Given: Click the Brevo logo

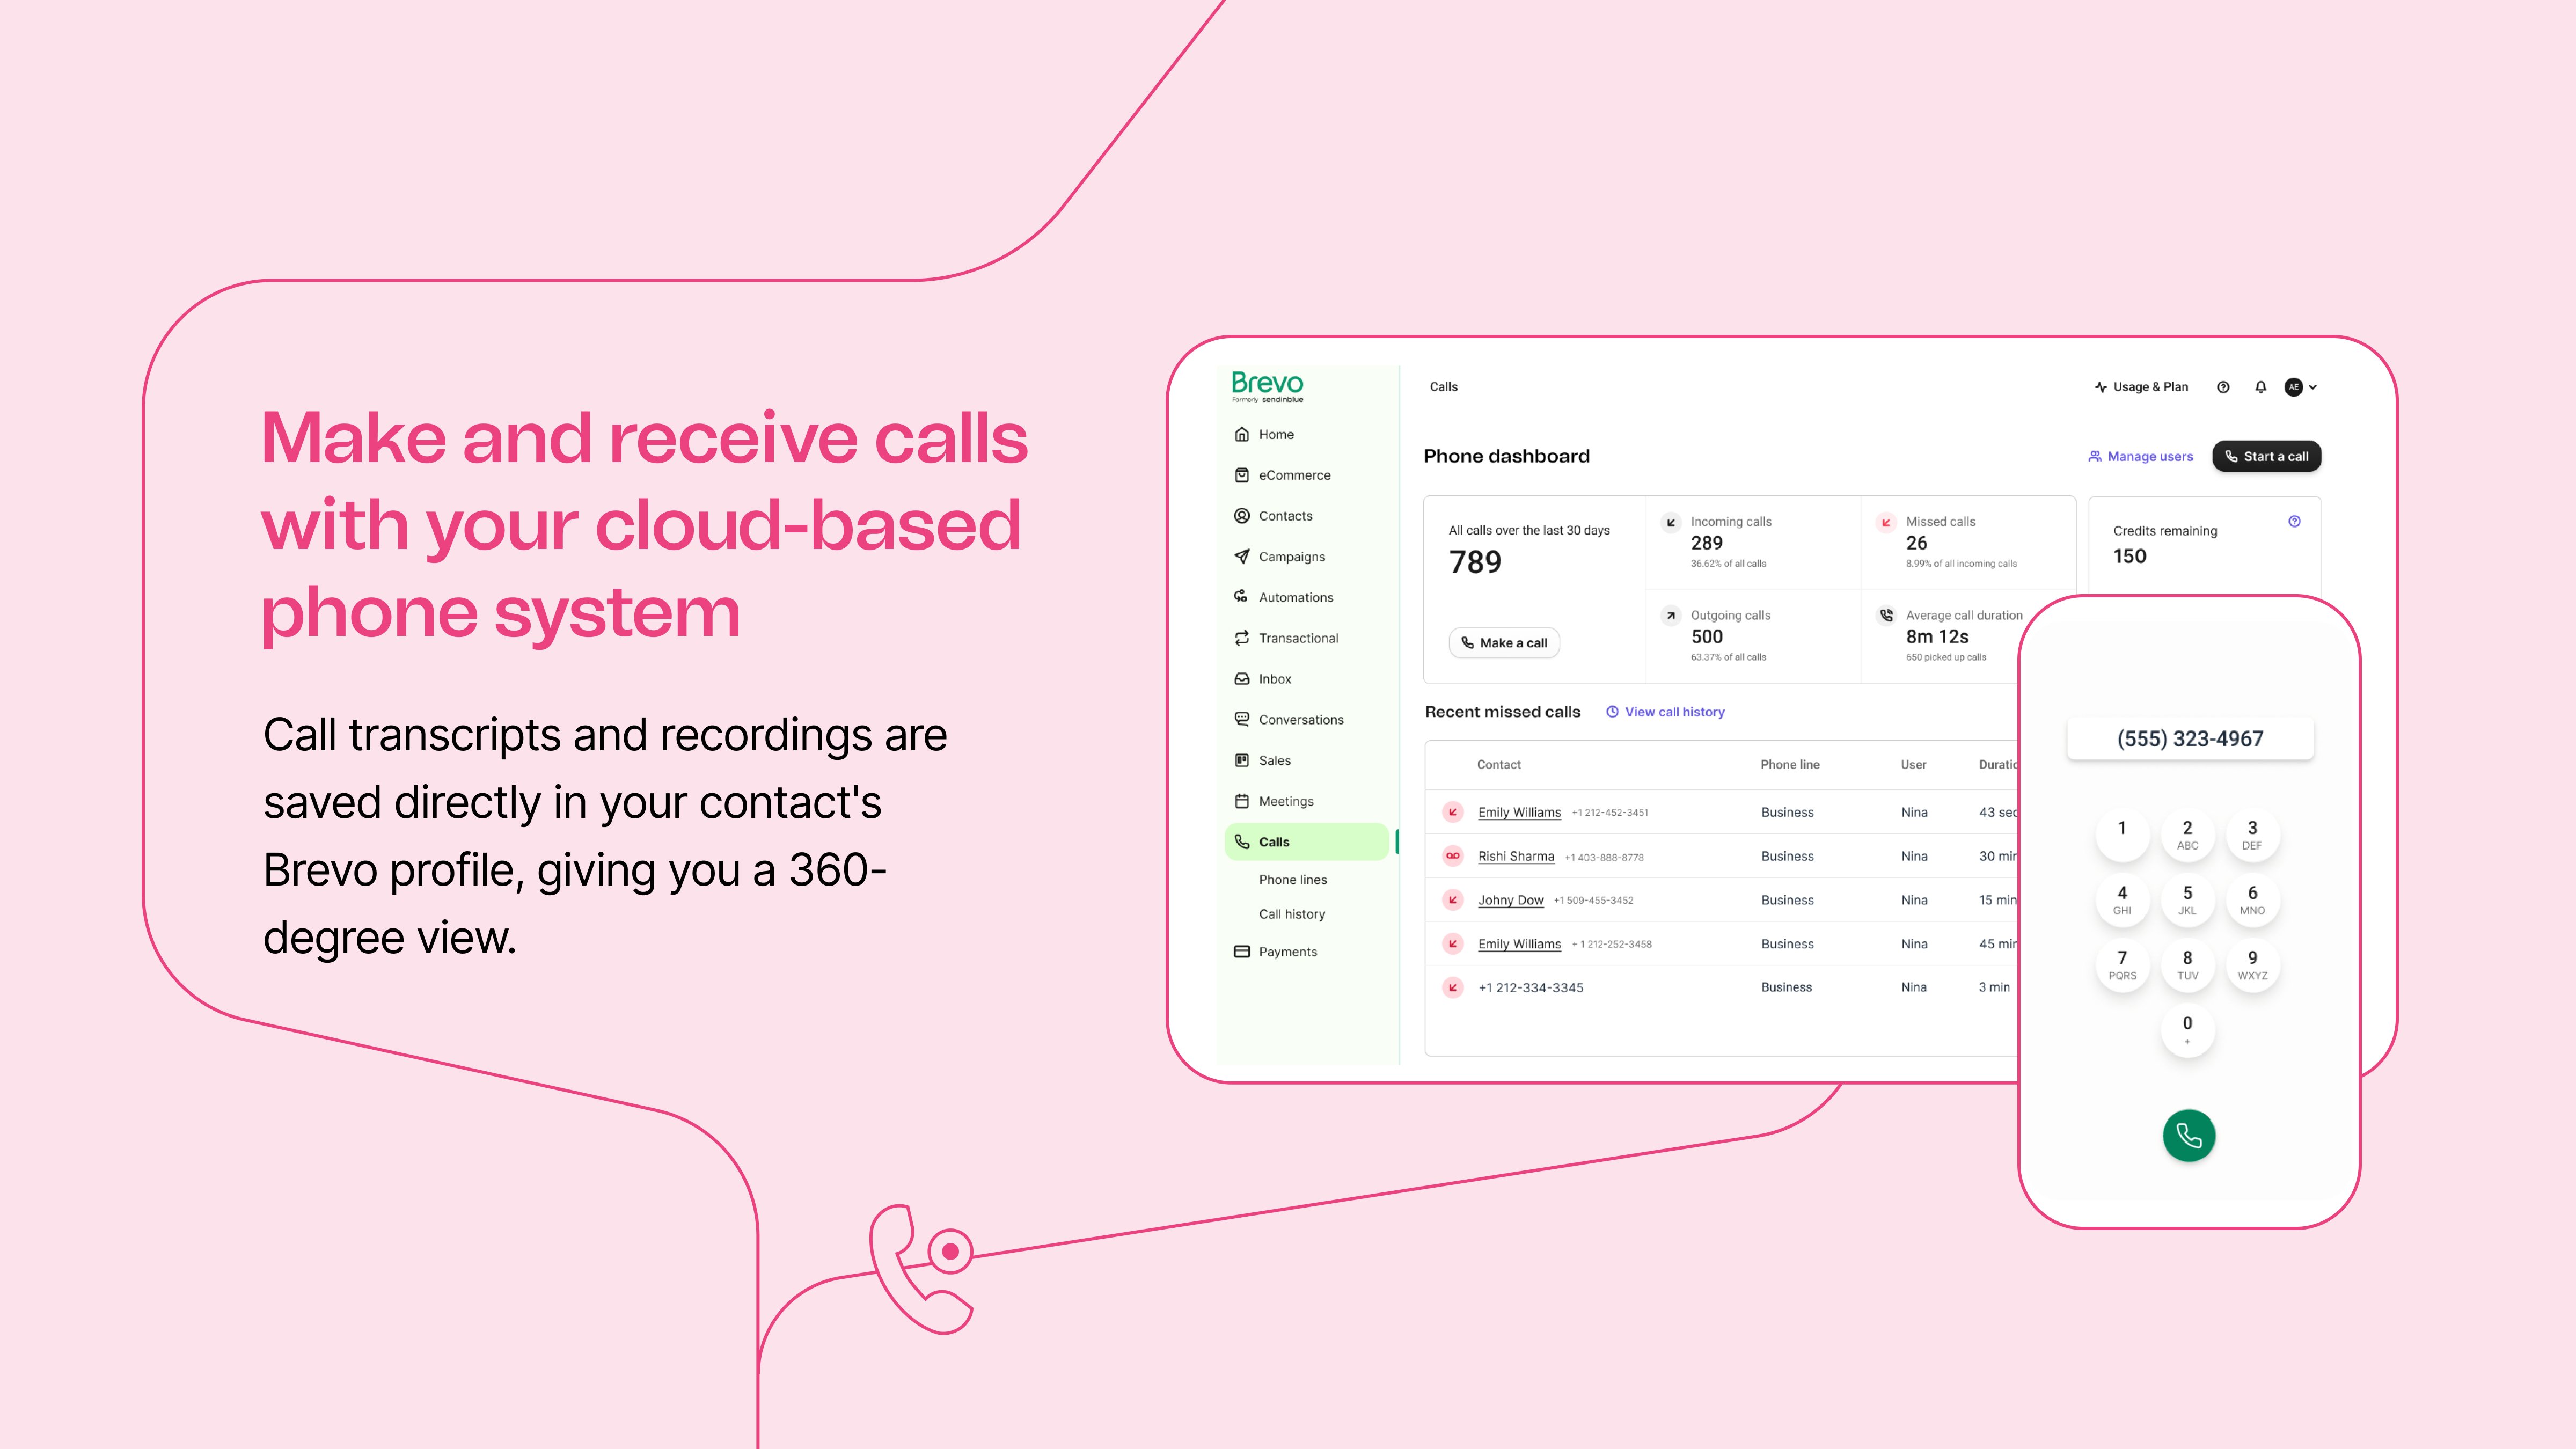Looking at the screenshot, I should click(1267, 386).
